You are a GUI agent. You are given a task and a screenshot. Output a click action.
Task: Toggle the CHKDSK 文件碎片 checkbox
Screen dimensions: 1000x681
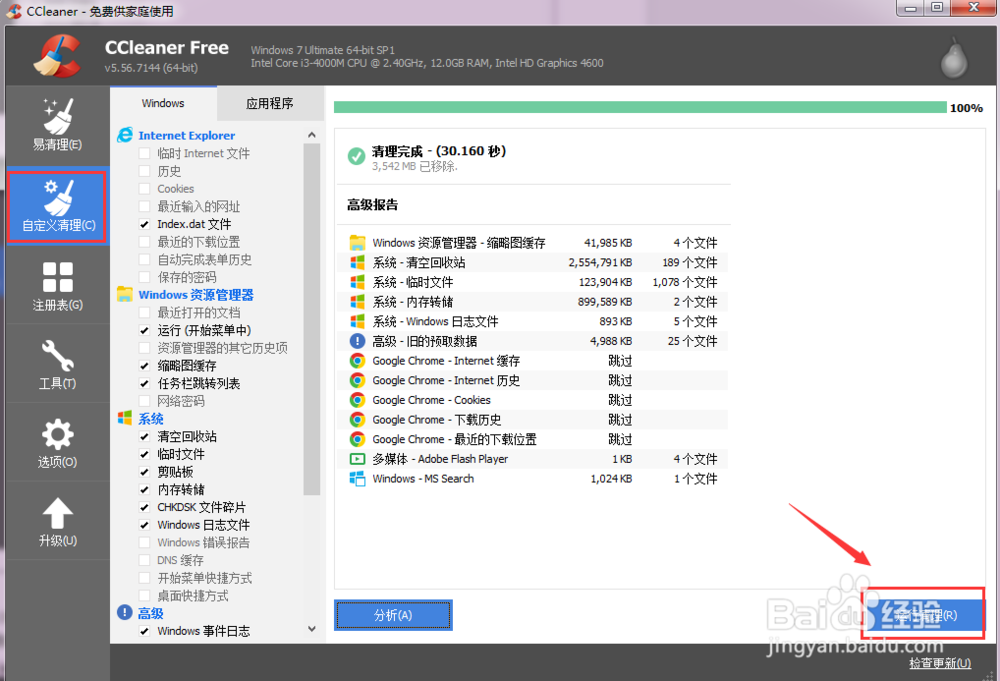(x=145, y=508)
